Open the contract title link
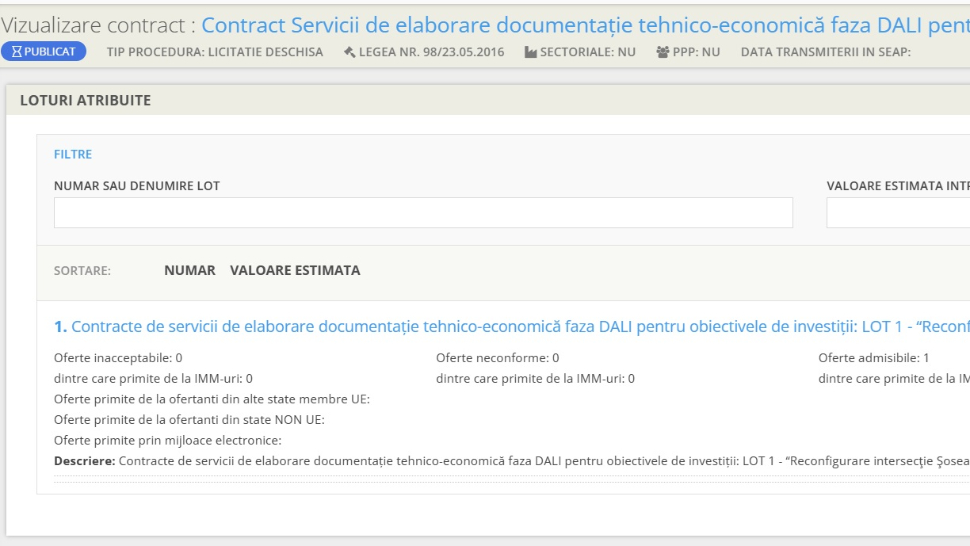970x546 pixels. pyautogui.click(x=585, y=25)
